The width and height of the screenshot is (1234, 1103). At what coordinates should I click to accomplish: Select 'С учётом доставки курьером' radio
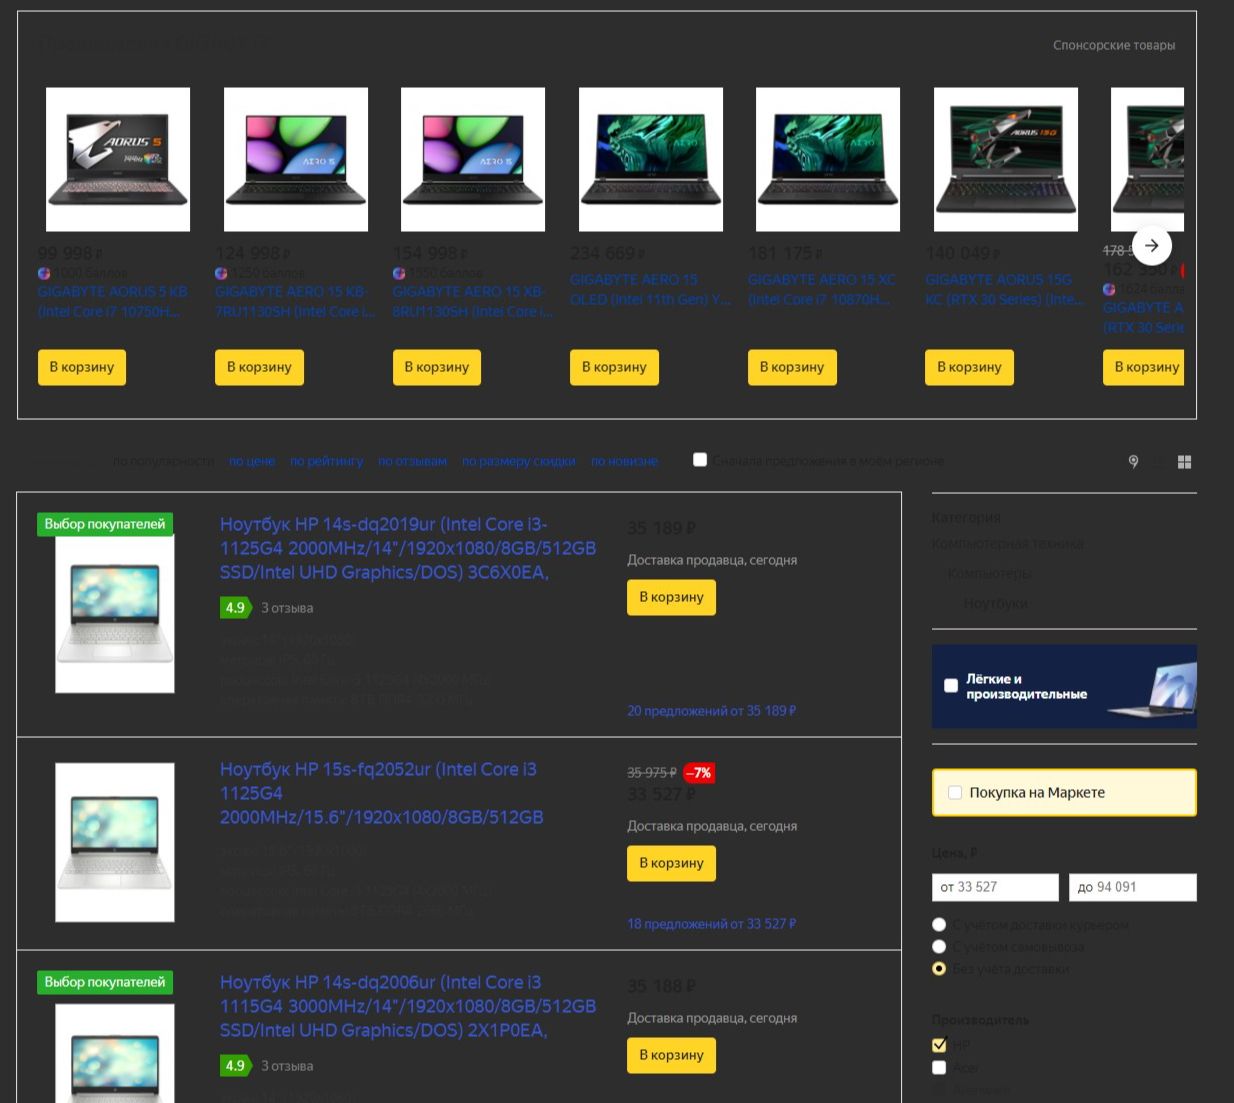pyautogui.click(x=939, y=925)
